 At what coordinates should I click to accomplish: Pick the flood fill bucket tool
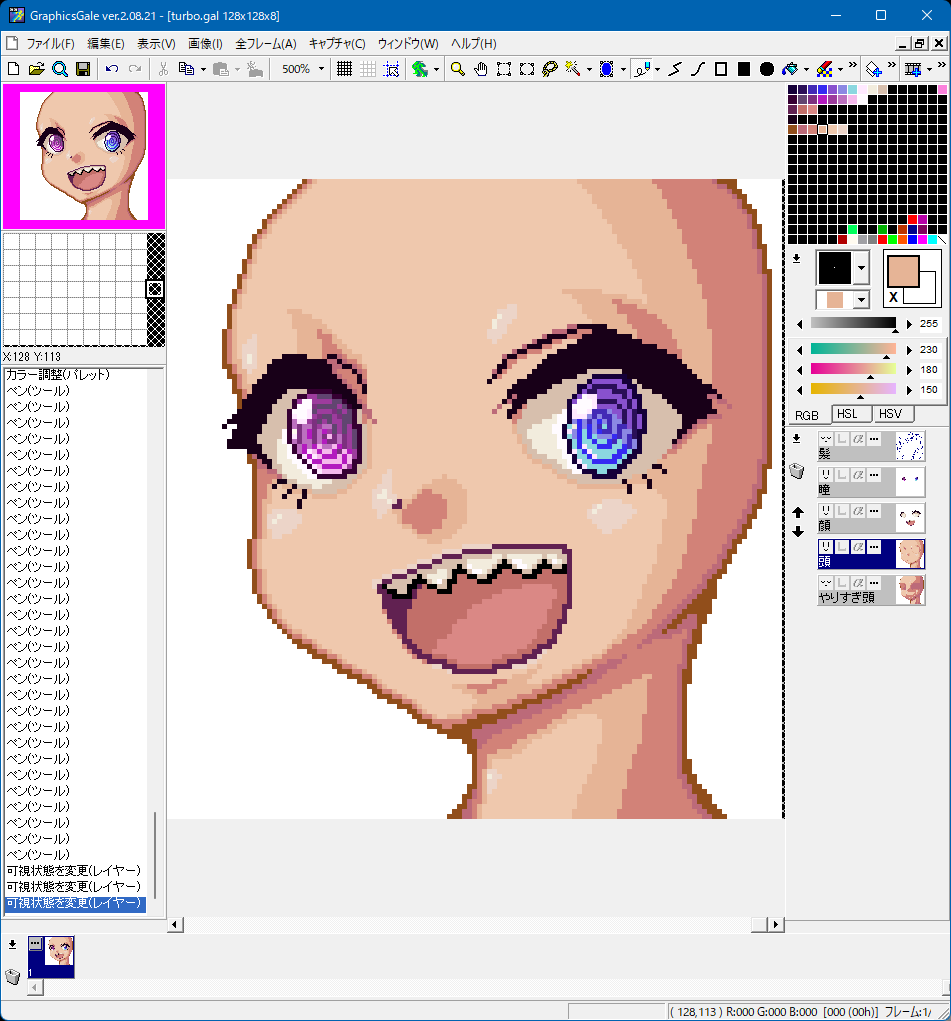pos(791,69)
